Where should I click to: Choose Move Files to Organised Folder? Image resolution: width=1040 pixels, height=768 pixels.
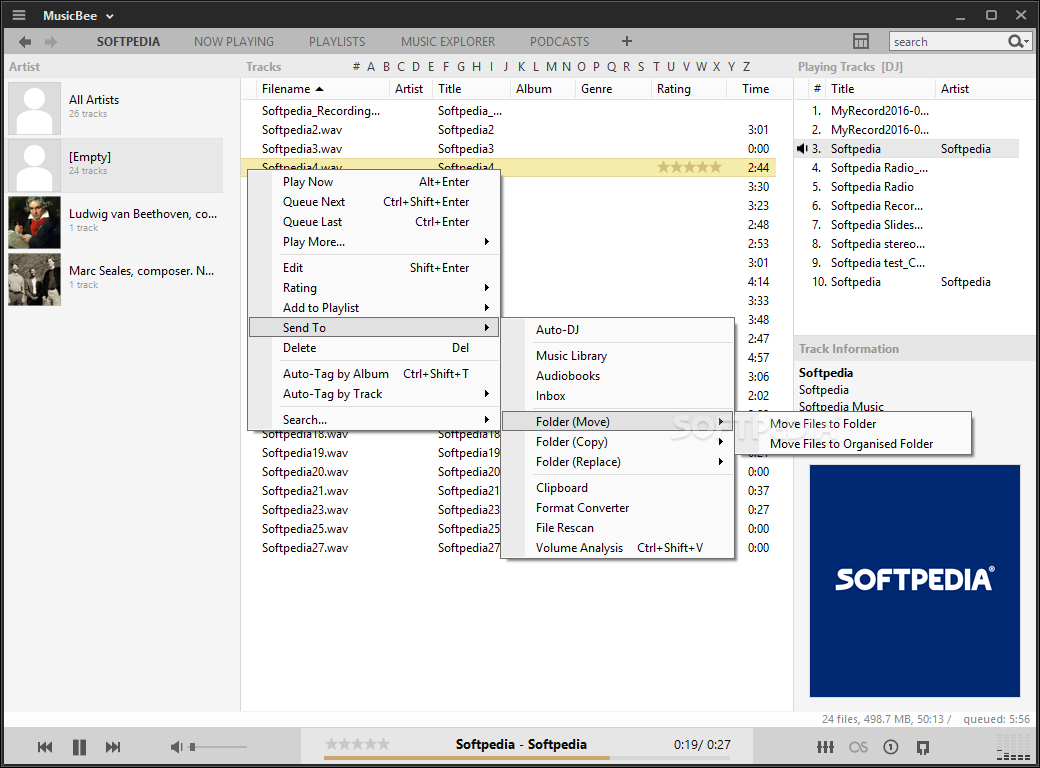tap(851, 444)
